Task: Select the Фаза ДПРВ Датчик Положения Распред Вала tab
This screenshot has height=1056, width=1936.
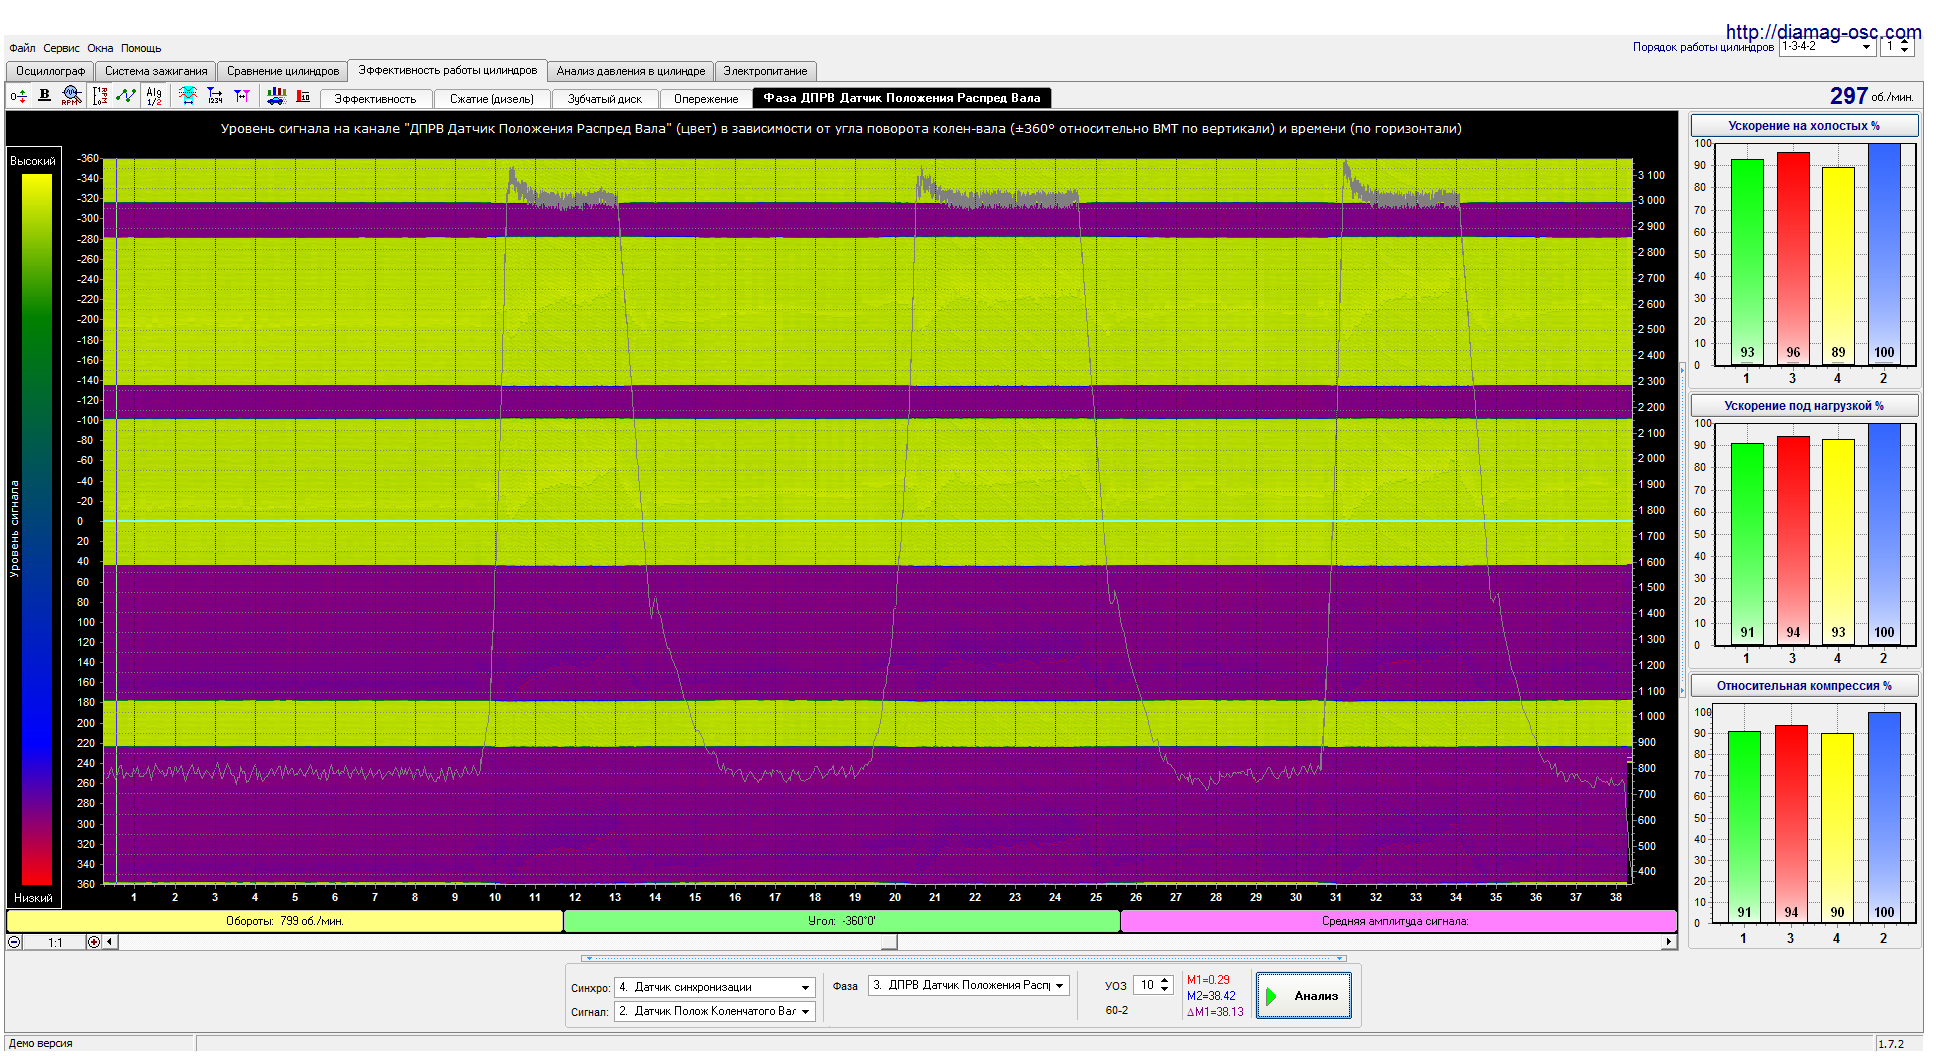Action: 902,98
